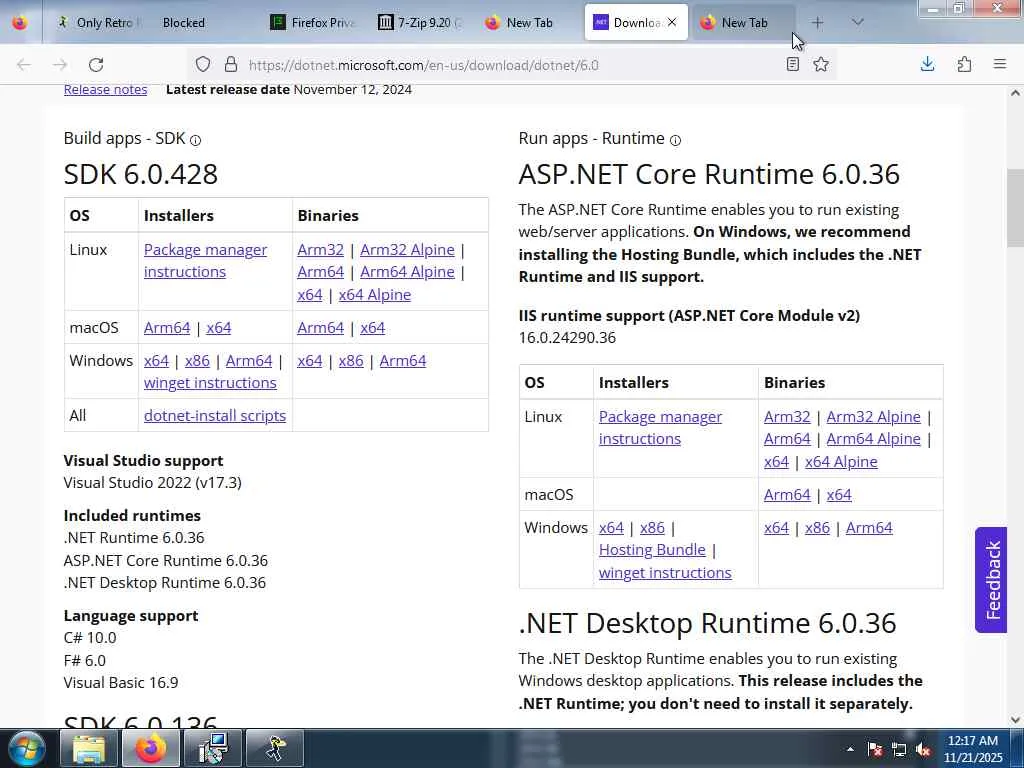Download ASP.NET Runtime Windows x86 installer
Image resolution: width=1024 pixels, height=768 pixels.
pos(652,528)
